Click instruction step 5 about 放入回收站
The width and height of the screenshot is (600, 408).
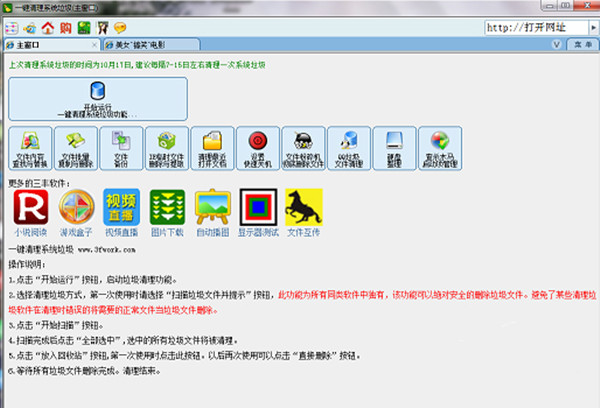(184, 356)
